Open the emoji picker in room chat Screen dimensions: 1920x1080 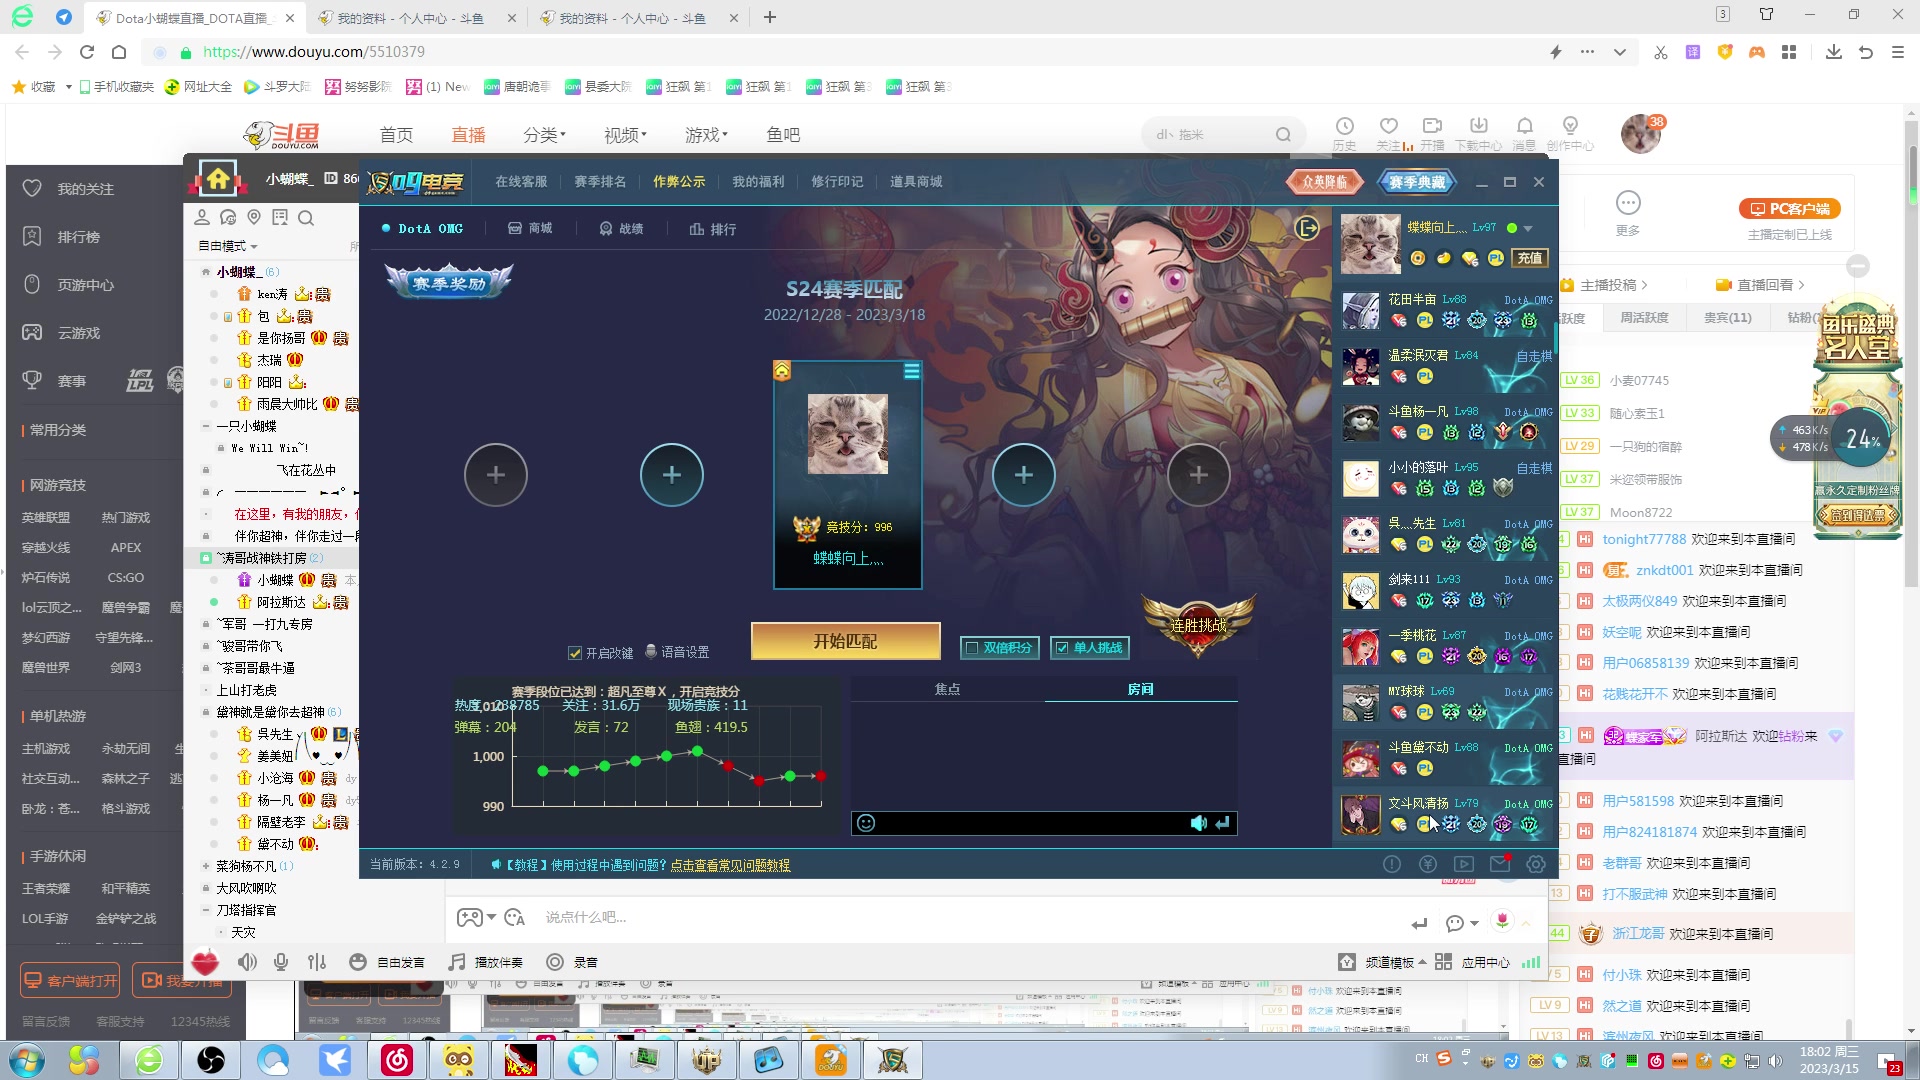[x=866, y=823]
